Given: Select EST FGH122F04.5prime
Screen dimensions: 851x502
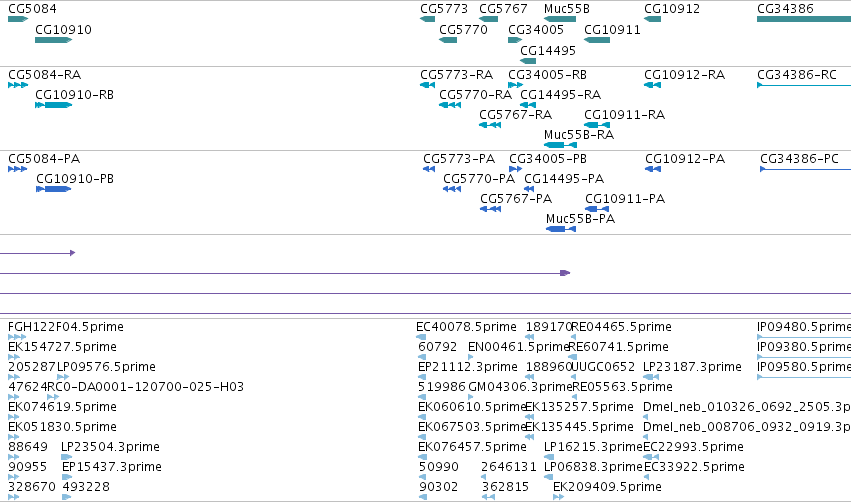Looking at the screenshot, I should (x=66, y=327).
